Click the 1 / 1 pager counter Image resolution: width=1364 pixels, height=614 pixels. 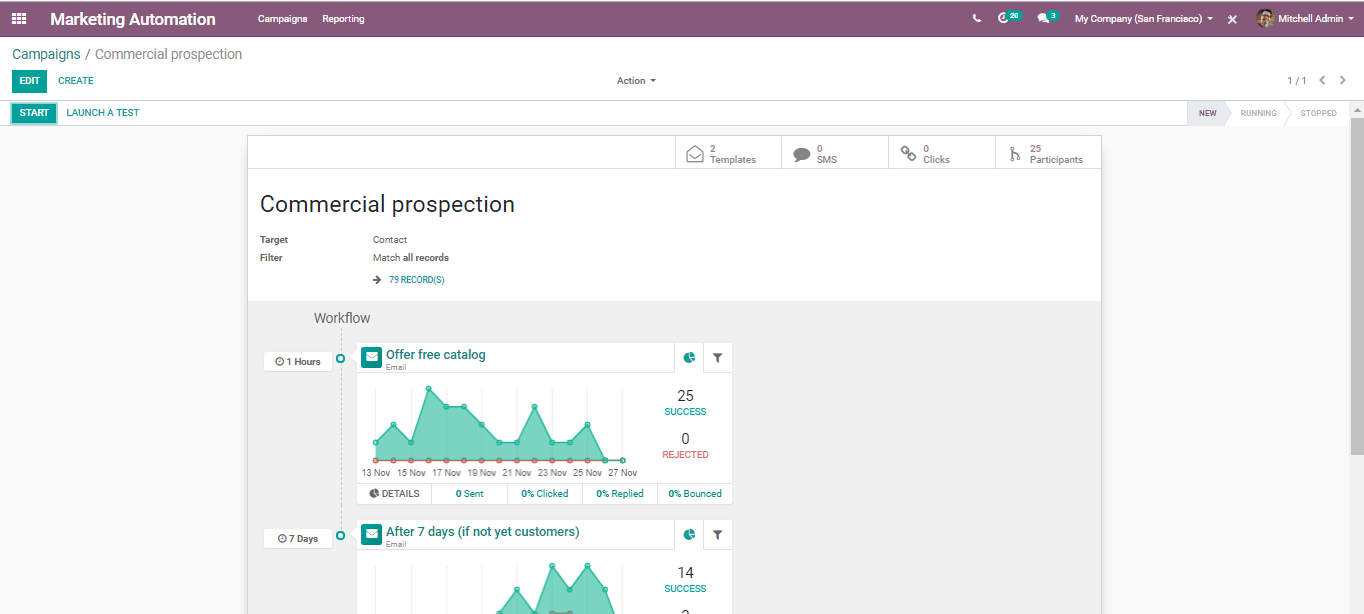click(x=1297, y=81)
